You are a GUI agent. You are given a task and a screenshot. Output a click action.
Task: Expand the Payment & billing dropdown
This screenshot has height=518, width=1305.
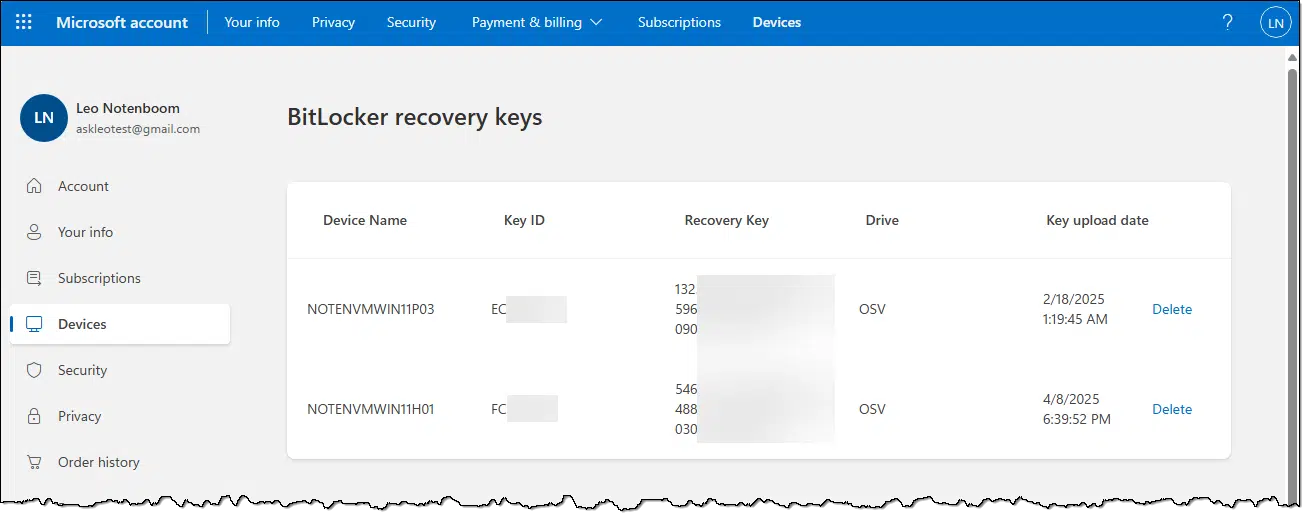tap(537, 22)
